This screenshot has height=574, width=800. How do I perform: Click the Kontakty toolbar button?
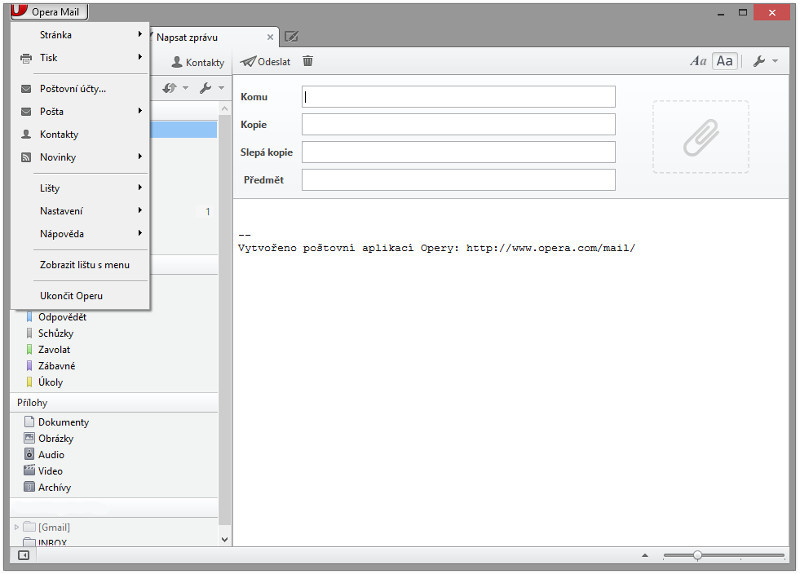point(198,62)
